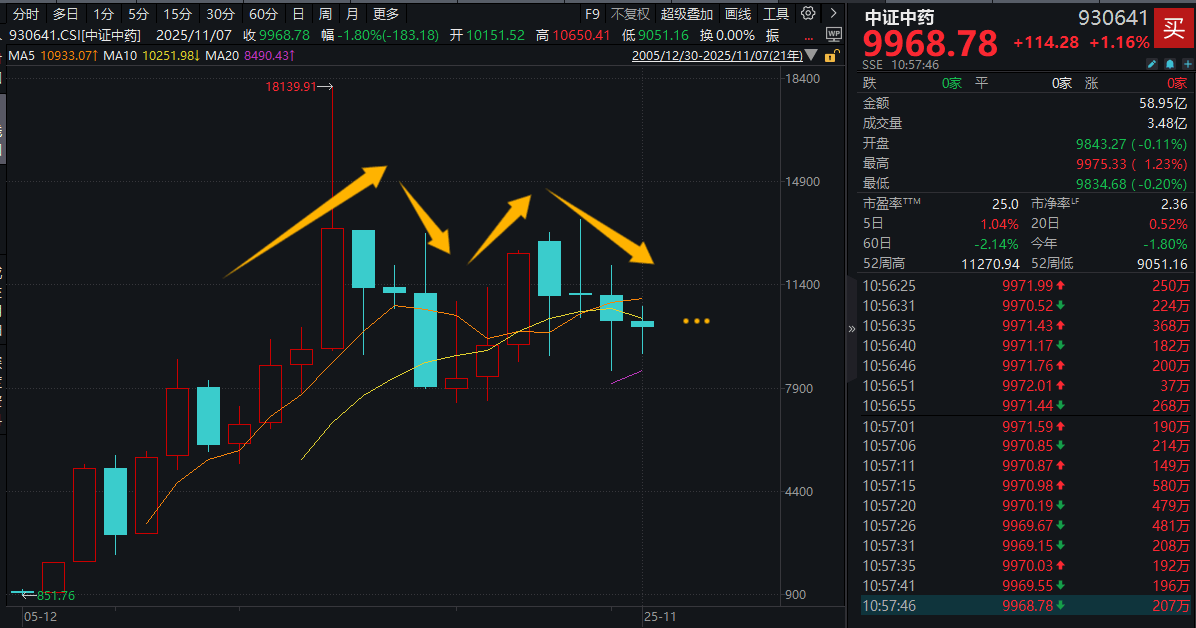Select the 5分 period
The height and width of the screenshot is (628, 1196).
click(x=138, y=14)
